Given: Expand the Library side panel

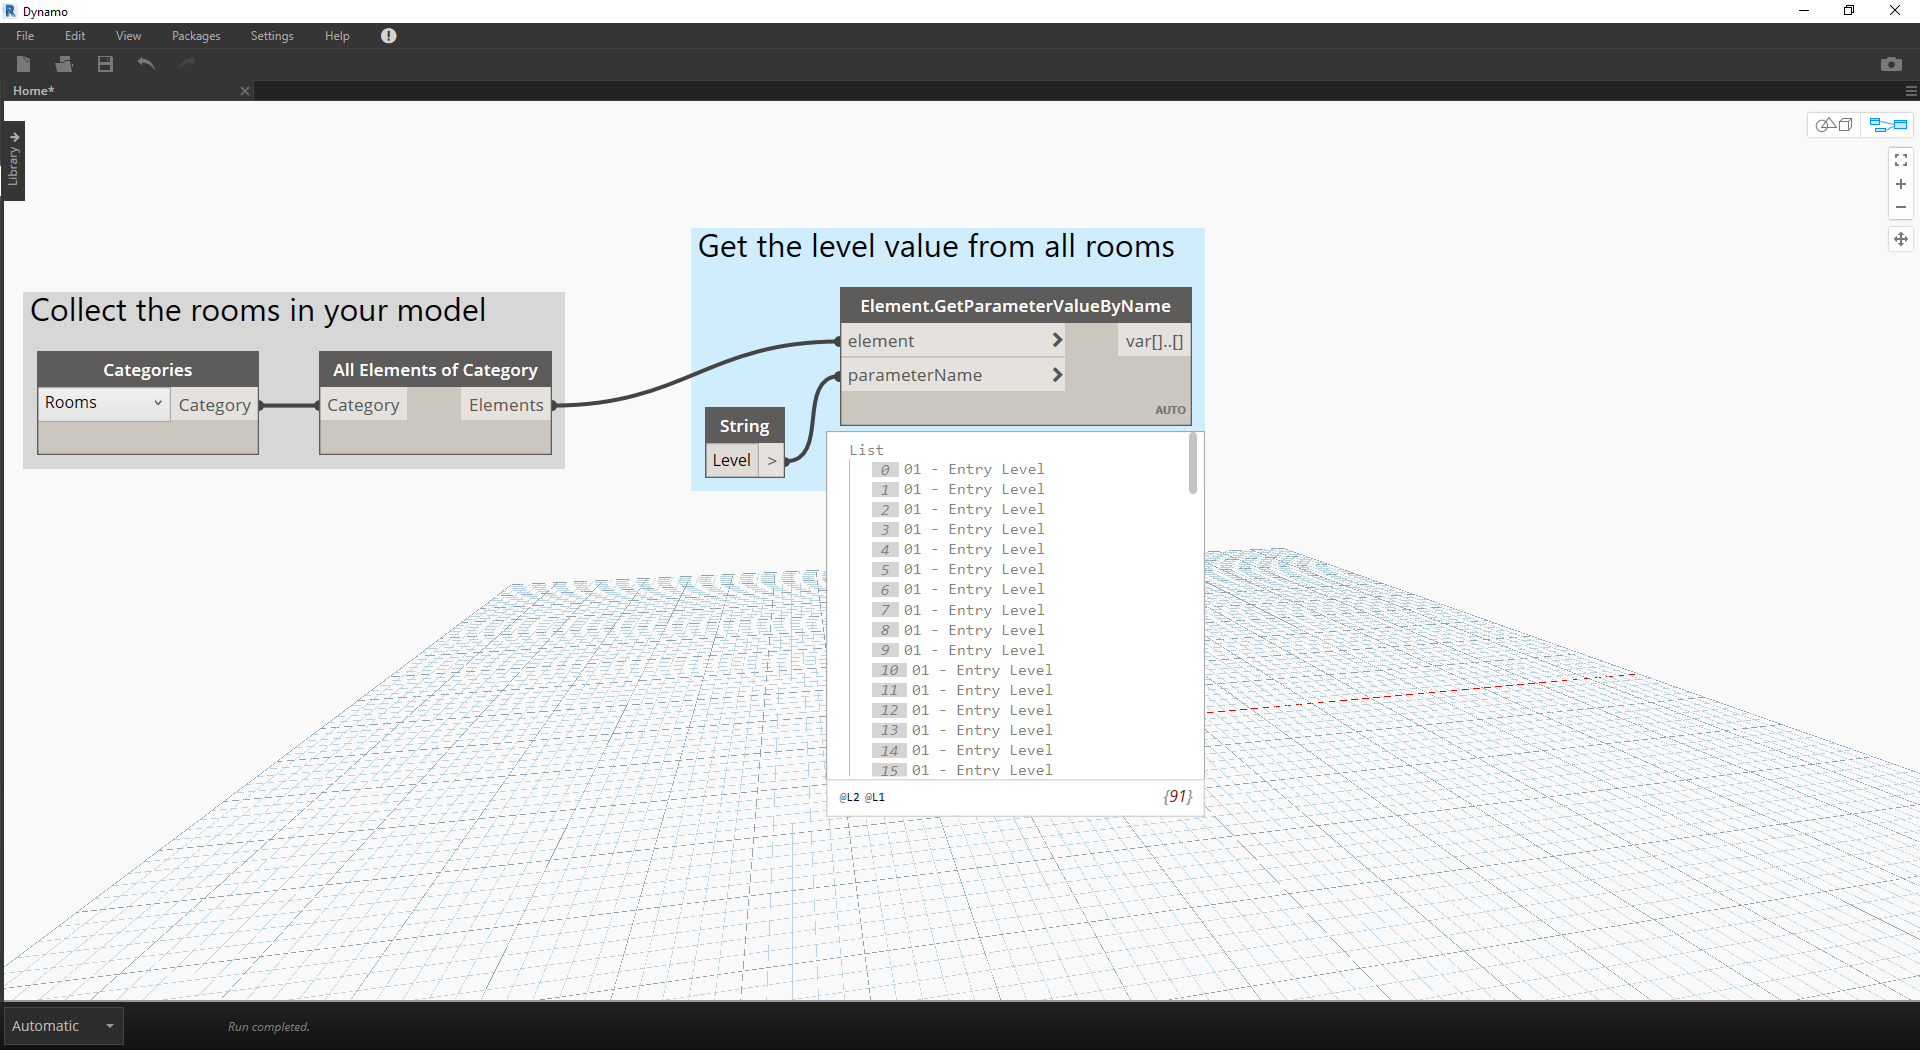Looking at the screenshot, I should (14, 161).
